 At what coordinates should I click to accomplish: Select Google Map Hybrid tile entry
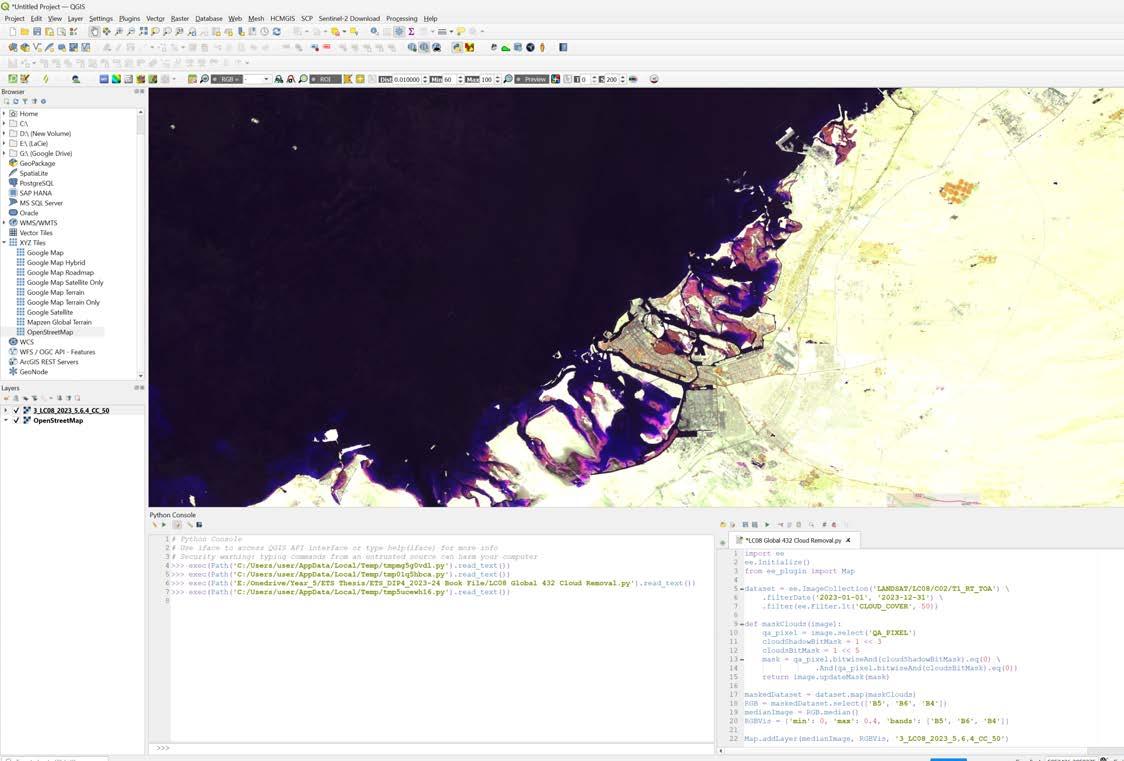(55, 262)
